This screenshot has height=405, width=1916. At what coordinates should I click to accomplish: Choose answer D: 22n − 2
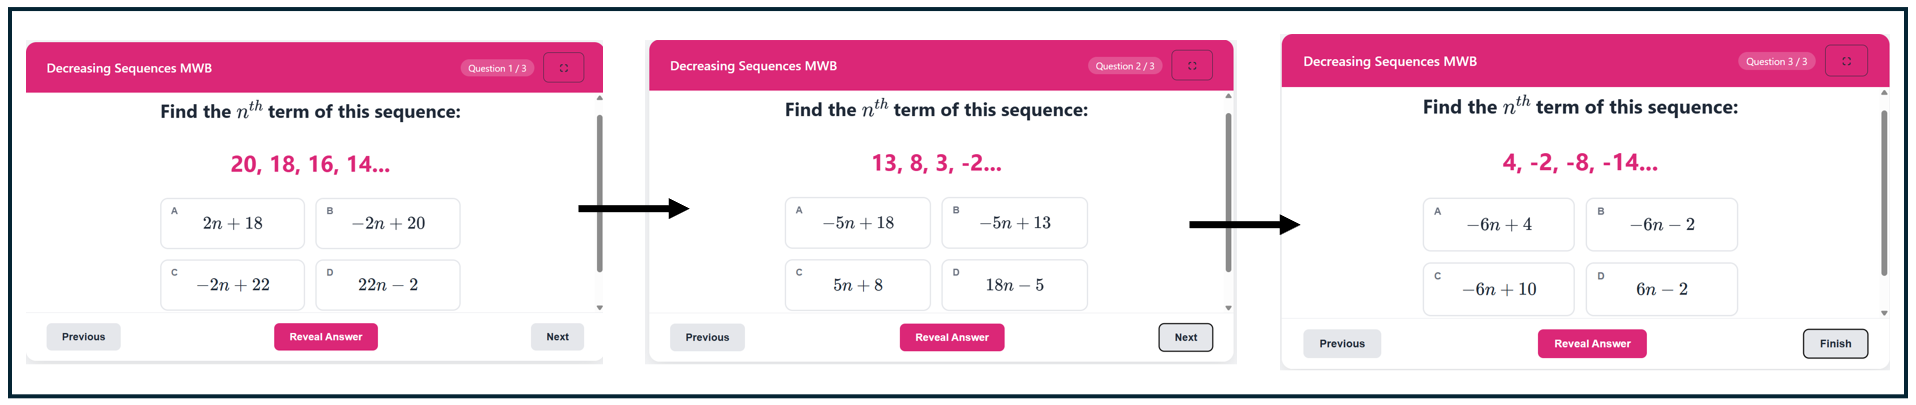click(x=388, y=285)
